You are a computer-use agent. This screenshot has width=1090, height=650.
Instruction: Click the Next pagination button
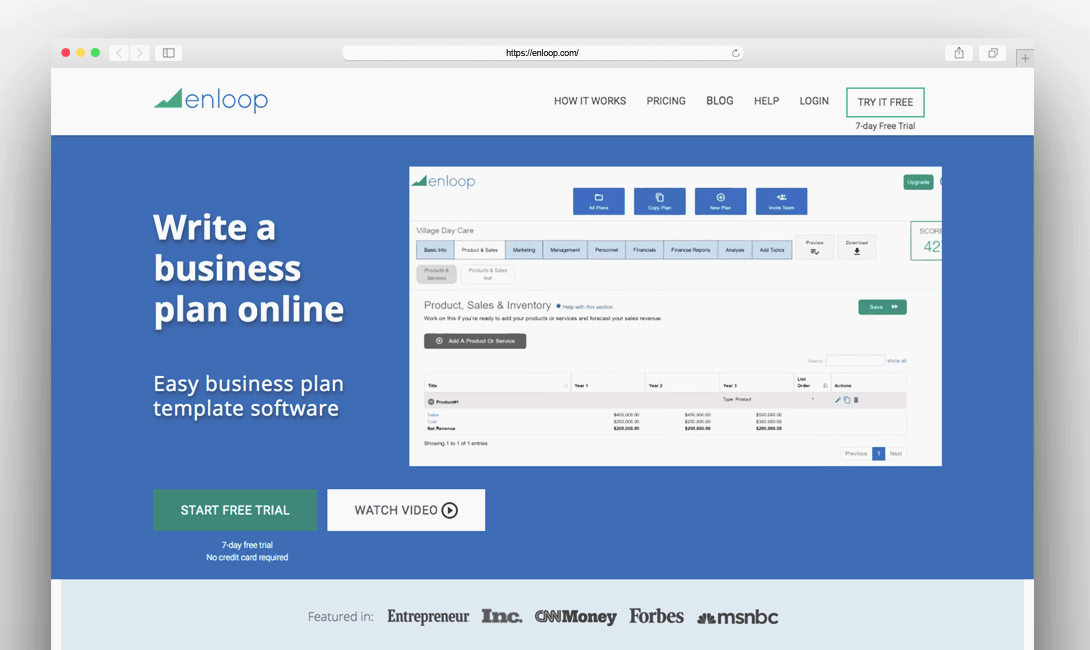pos(896,453)
